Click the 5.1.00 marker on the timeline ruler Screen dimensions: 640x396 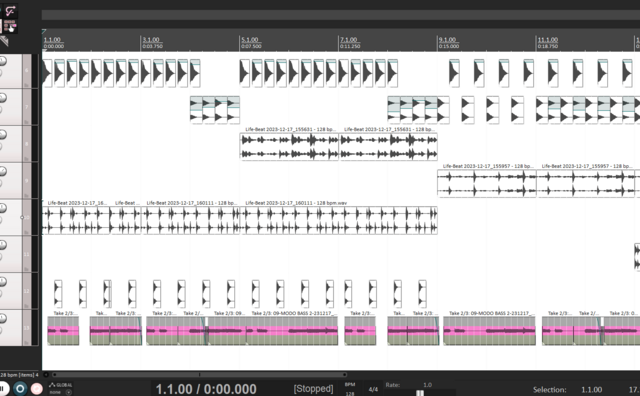pyautogui.click(x=250, y=40)
